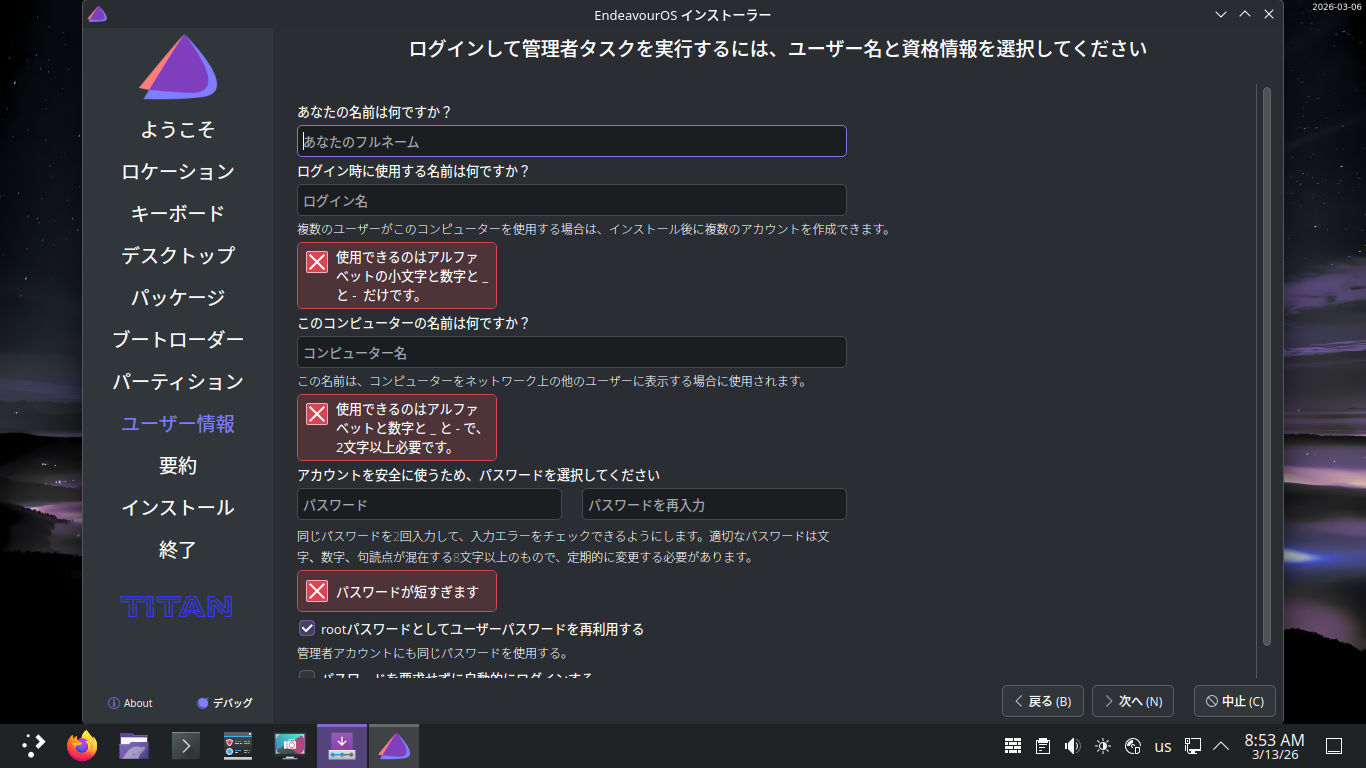
Task: Select the 'キーボード' step in the sidebar
Action: 178,214
